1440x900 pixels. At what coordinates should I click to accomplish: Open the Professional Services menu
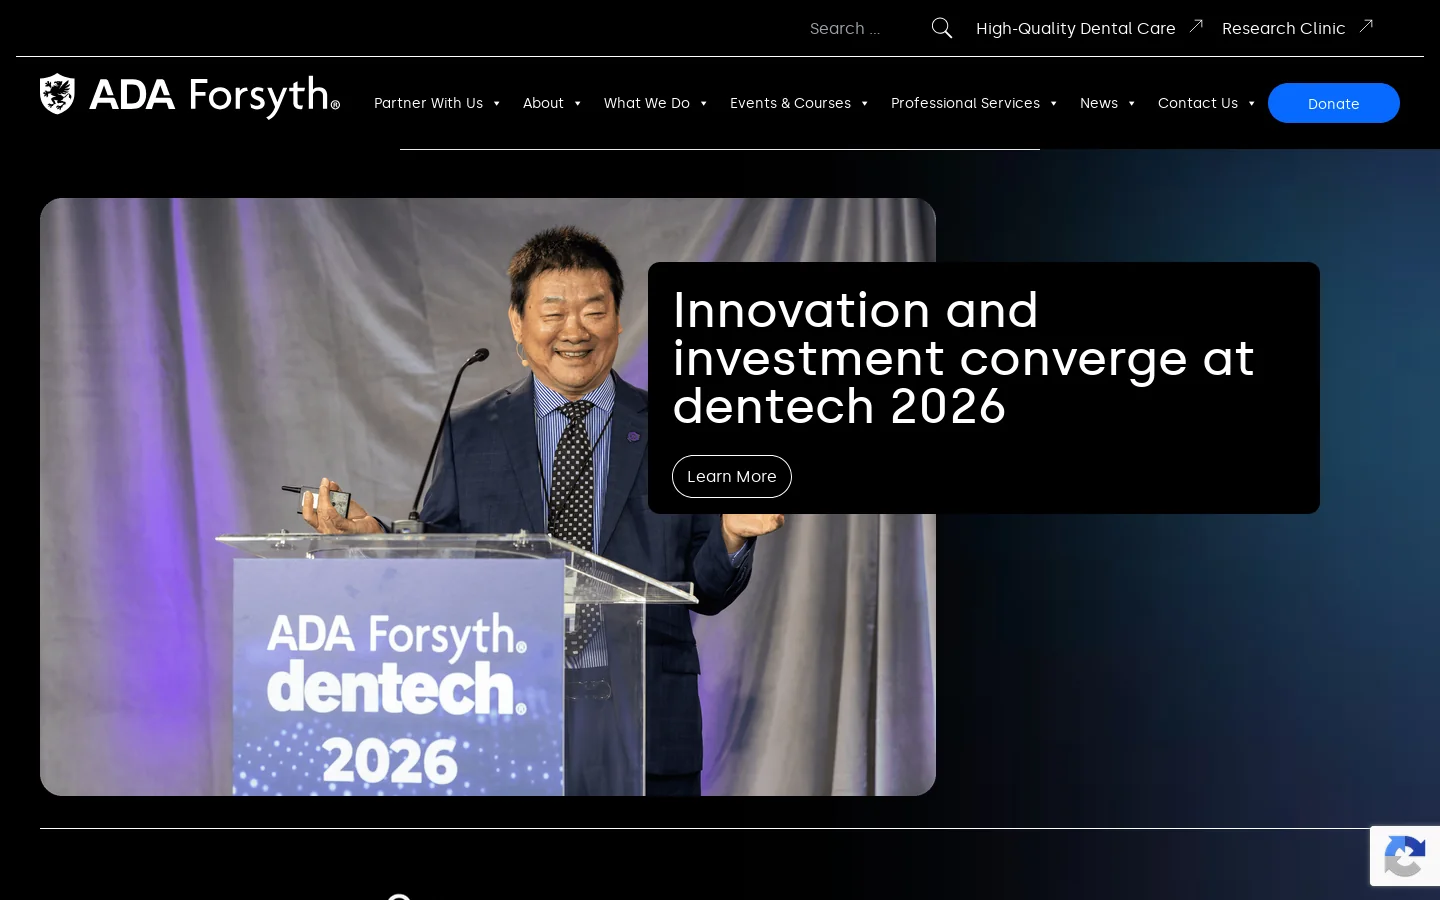coord(965,103)
